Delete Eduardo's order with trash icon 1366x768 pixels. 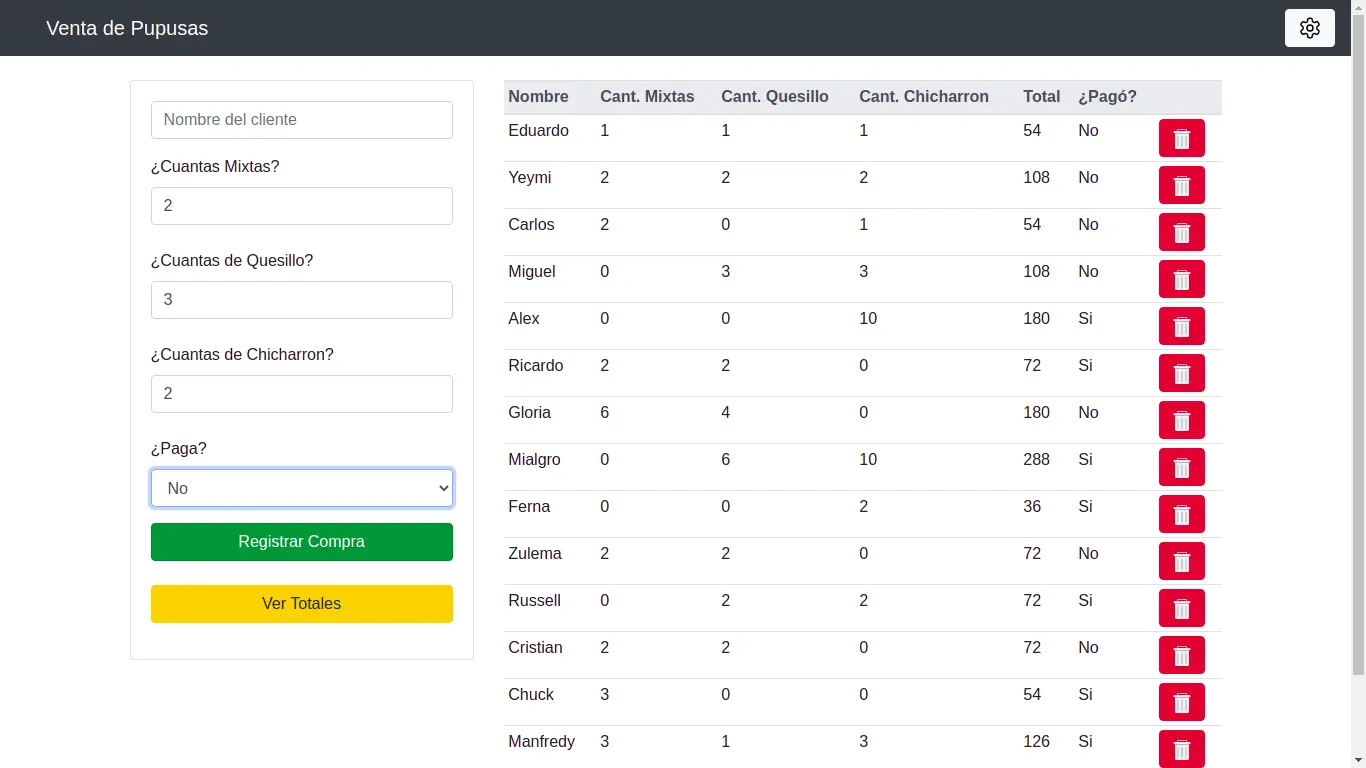(x=1181, y=138)
